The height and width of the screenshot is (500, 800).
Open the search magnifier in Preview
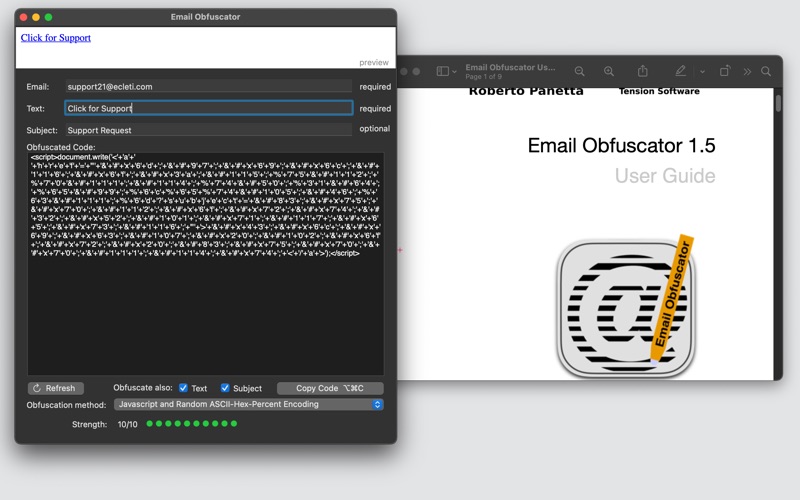pyautogui.click(x=767, y=72)
